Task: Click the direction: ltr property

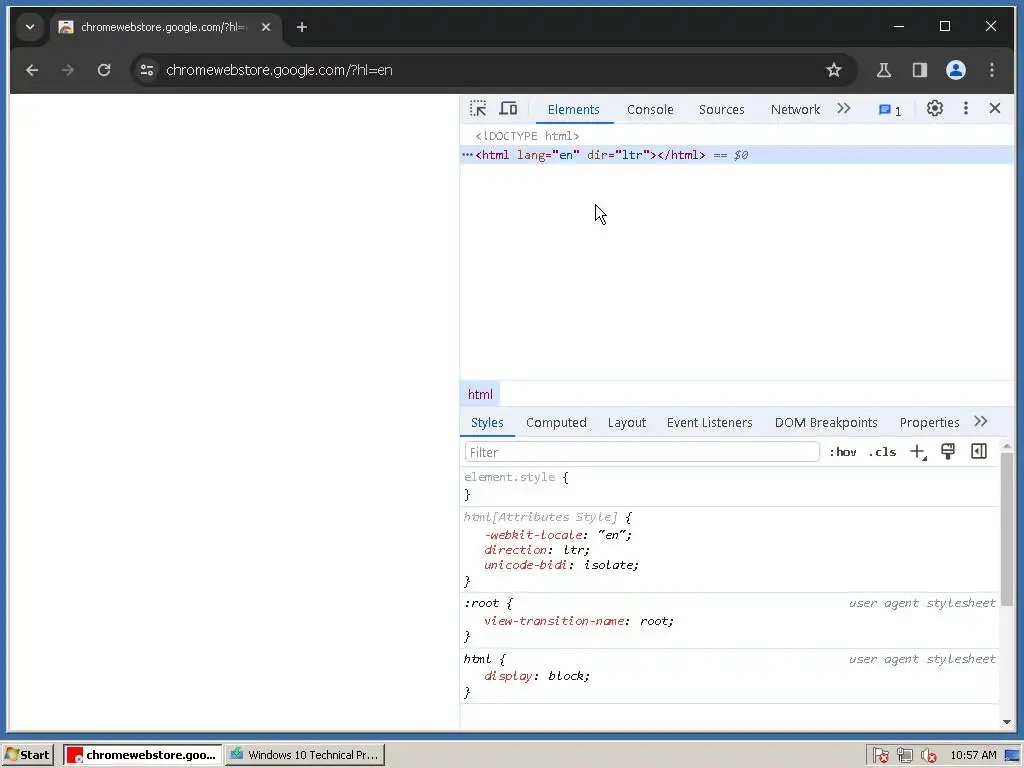Action: pyautogui.click(x=537, y=550)
